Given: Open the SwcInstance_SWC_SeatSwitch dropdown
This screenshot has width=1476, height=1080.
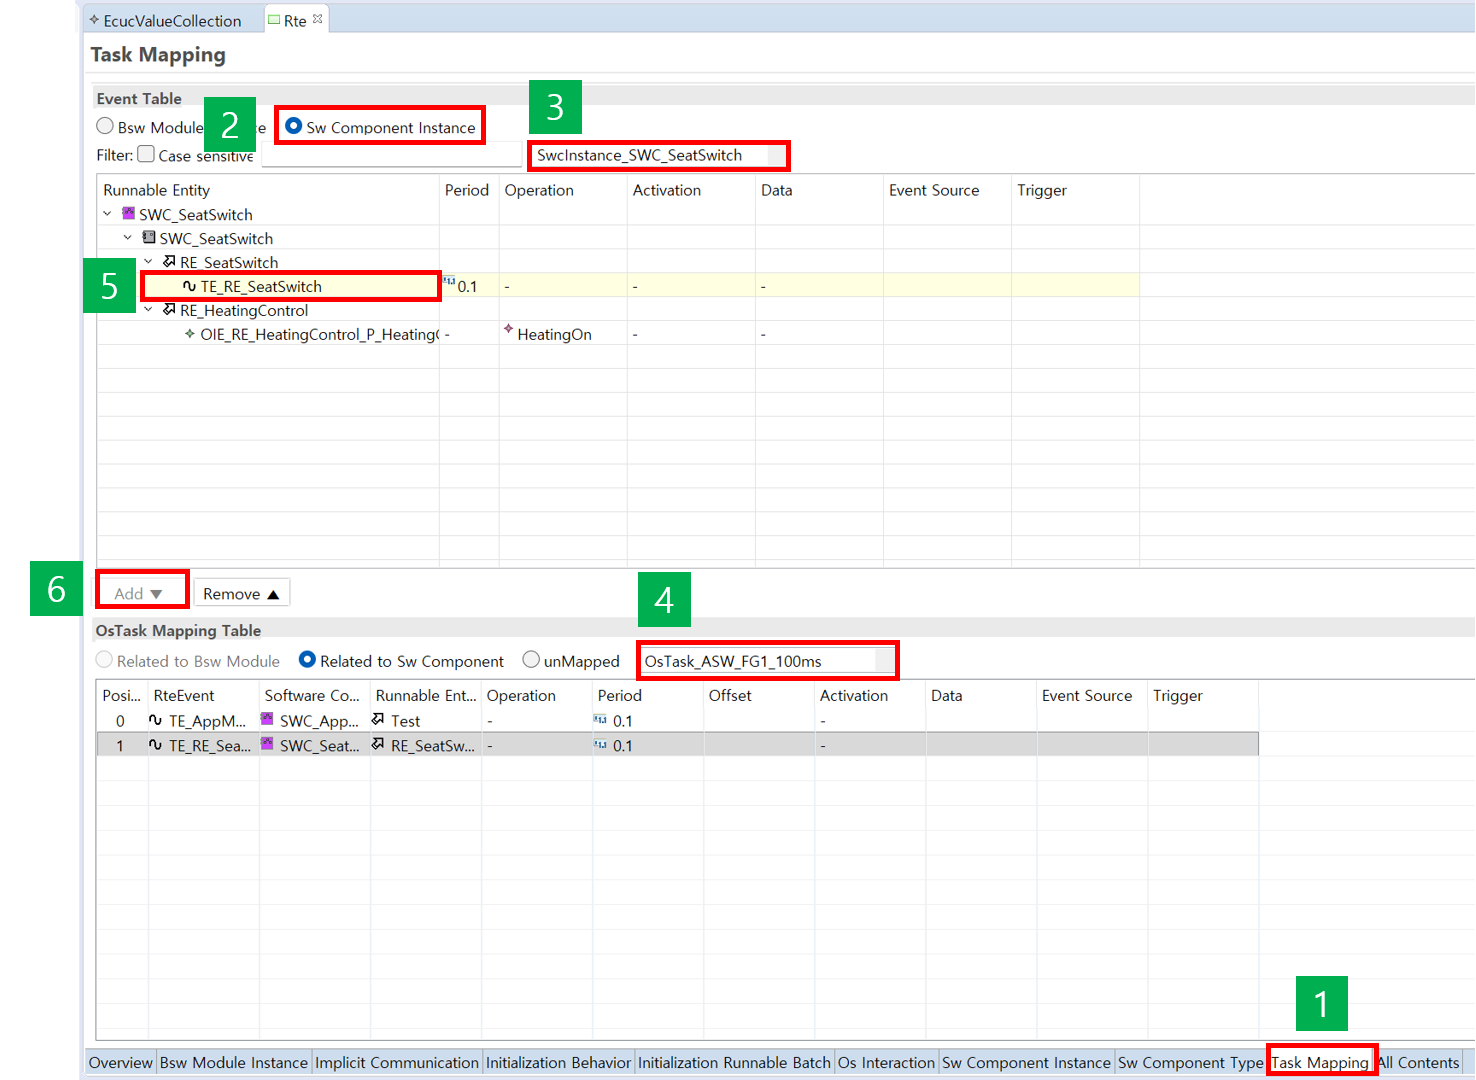Looking at the screenshot, I should pyautogui.click(x=776, y=156).
